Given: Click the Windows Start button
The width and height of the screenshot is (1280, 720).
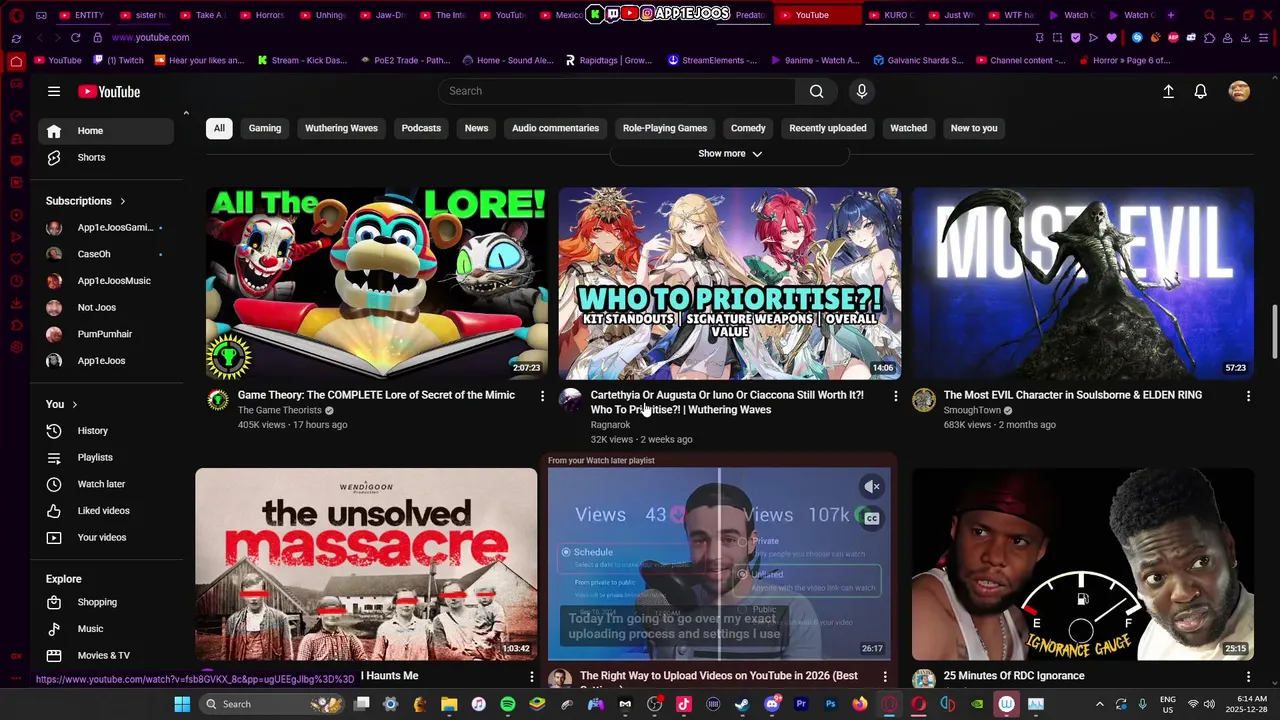Looking at the screenshot, I should pyautogui.click(x=182, y=704).
